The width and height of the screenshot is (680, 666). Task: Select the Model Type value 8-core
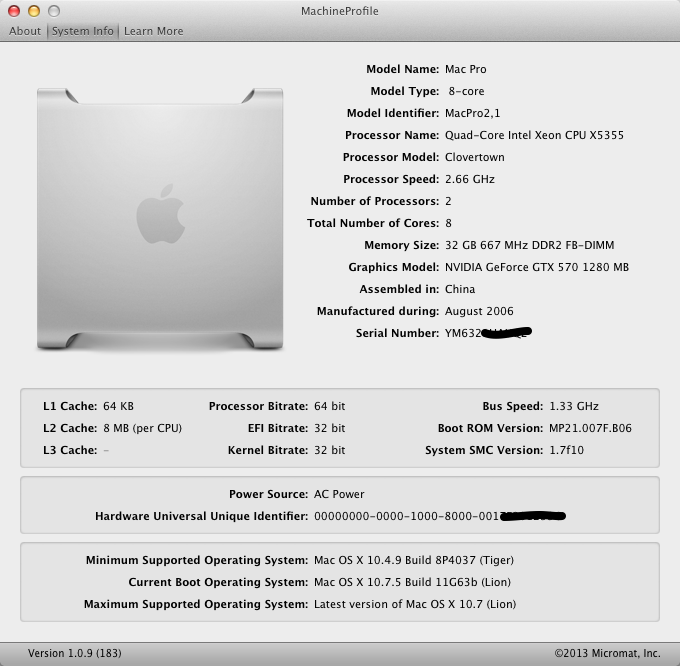466,91
